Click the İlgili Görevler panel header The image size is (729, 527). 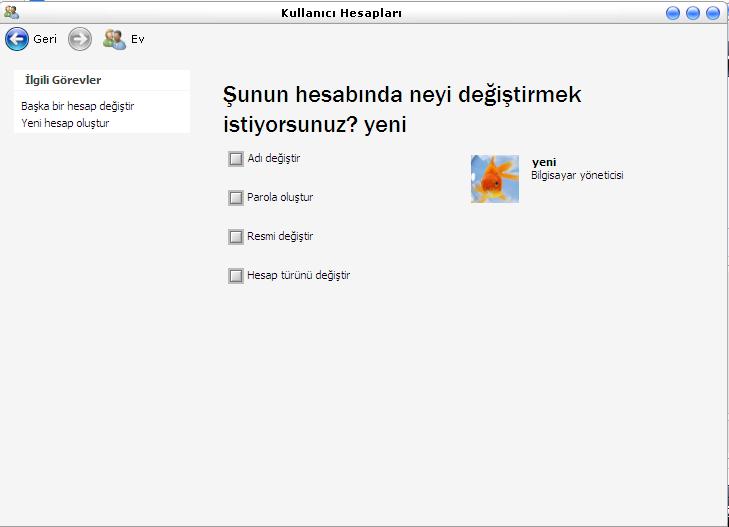(63, 80)
